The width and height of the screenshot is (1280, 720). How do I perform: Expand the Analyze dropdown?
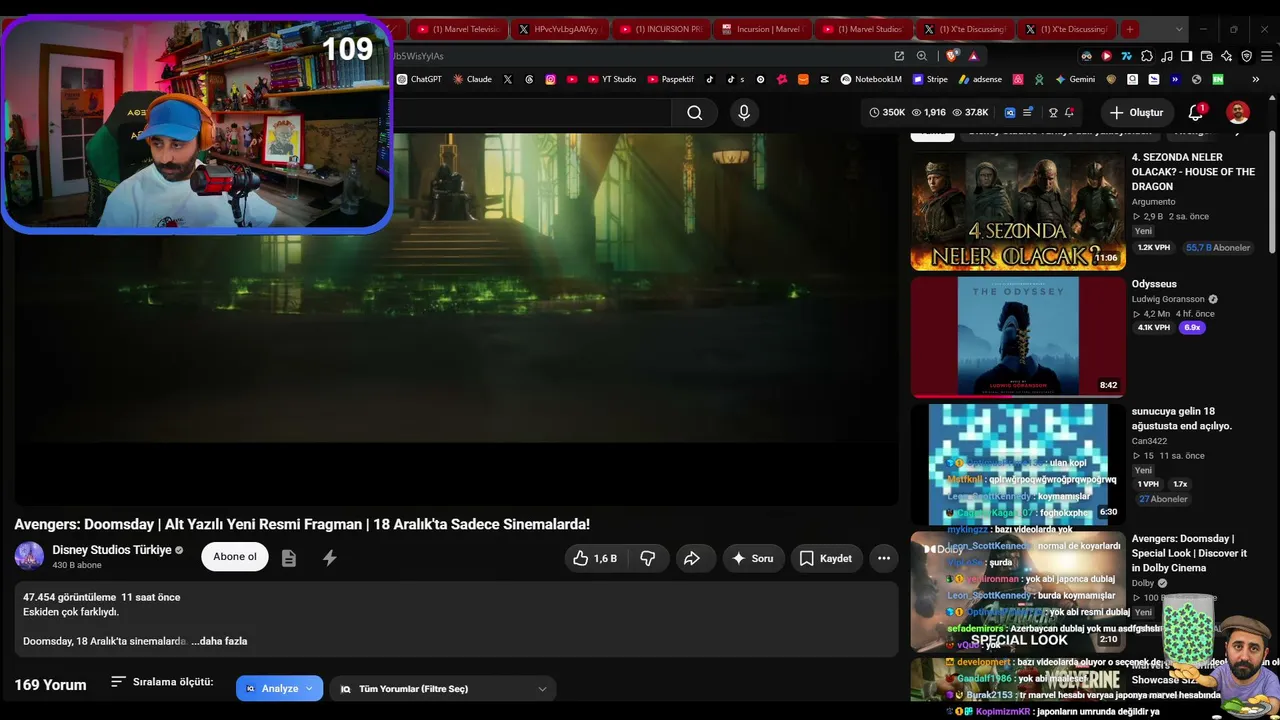click(x=280, y=688)
